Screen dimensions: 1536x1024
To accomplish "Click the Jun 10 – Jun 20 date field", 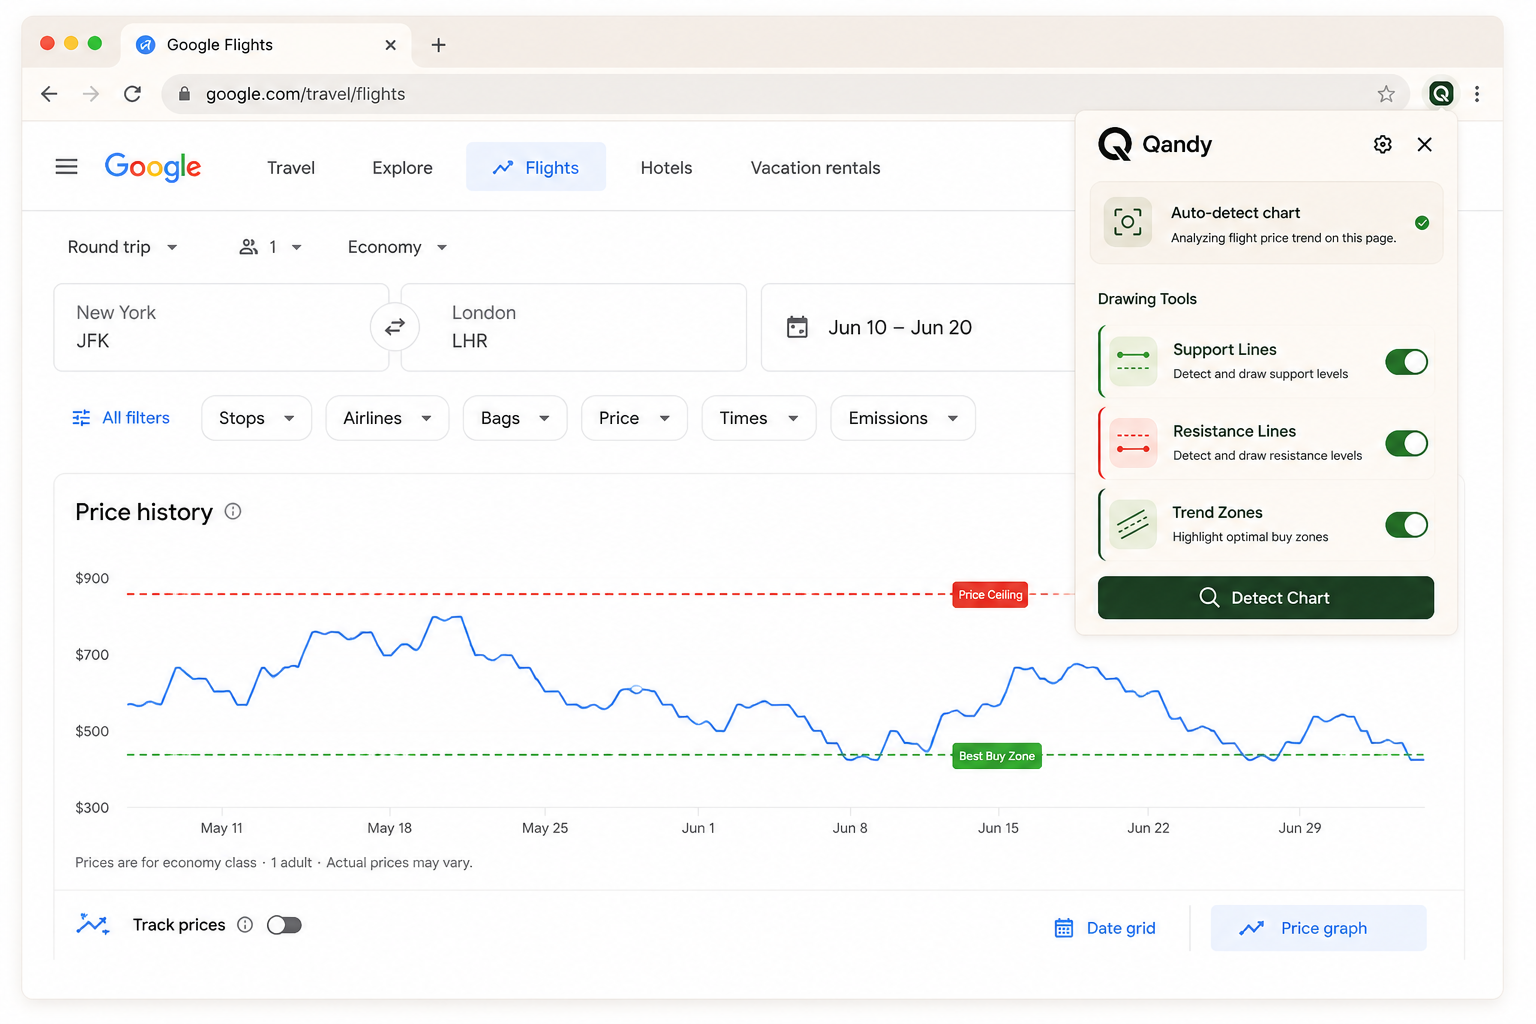I will click(x=918, y=327).
